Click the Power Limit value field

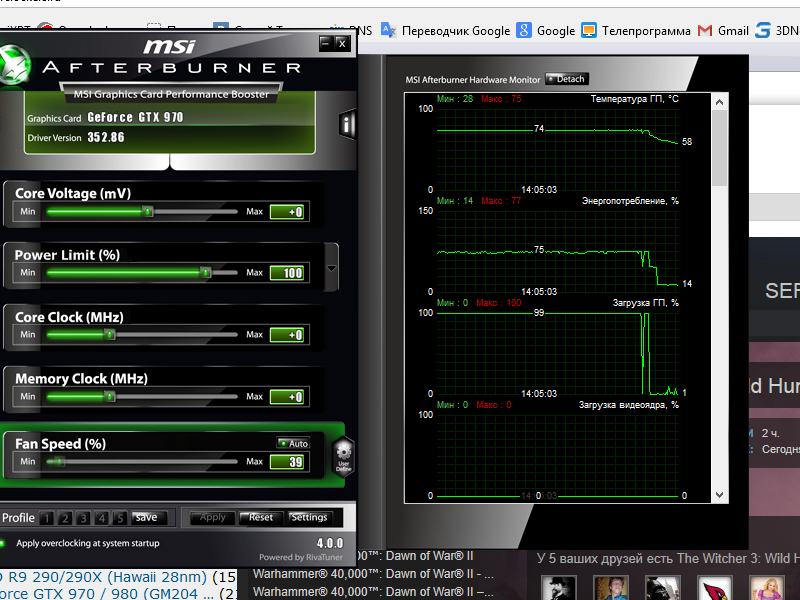click(289, 273)
